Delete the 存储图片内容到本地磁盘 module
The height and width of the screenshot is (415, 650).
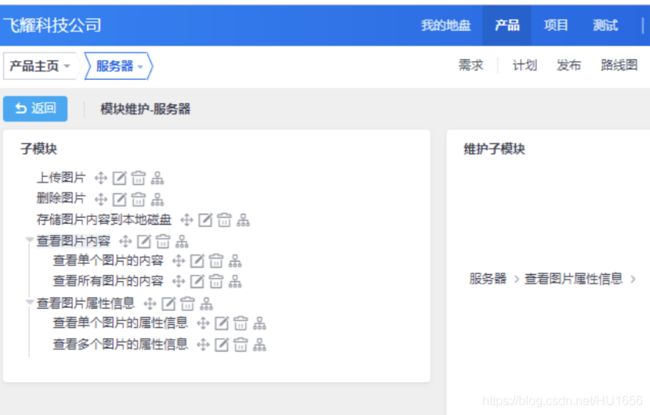click(x=224, y=220)
